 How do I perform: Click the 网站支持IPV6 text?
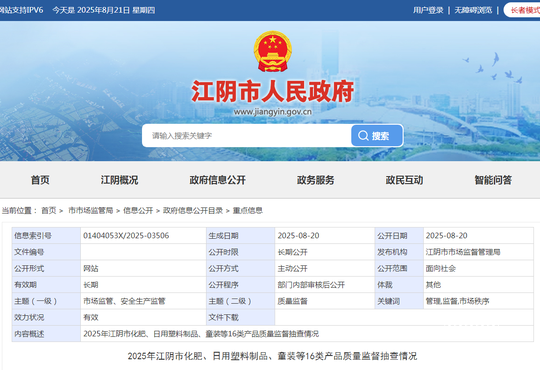21,10
